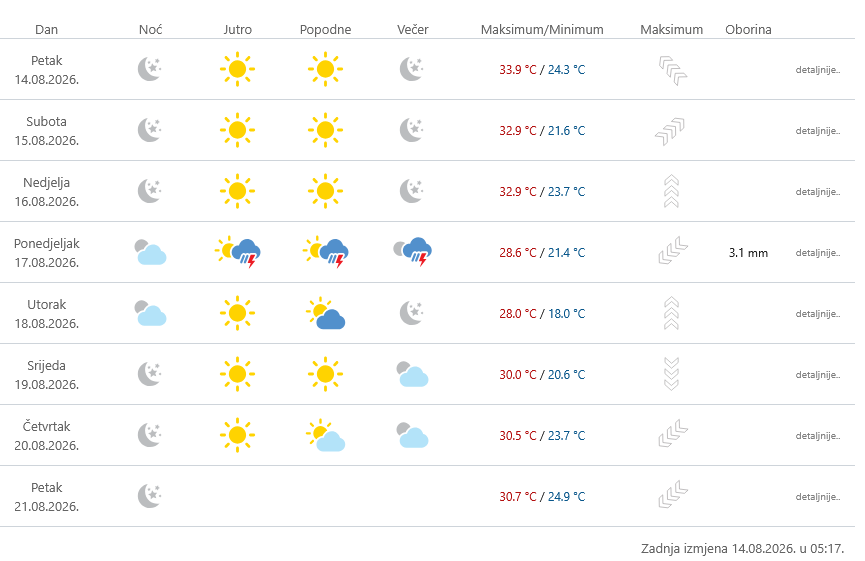
Task: Click the thunderstorm icon for Monday evening
Action: click(413, 252)
